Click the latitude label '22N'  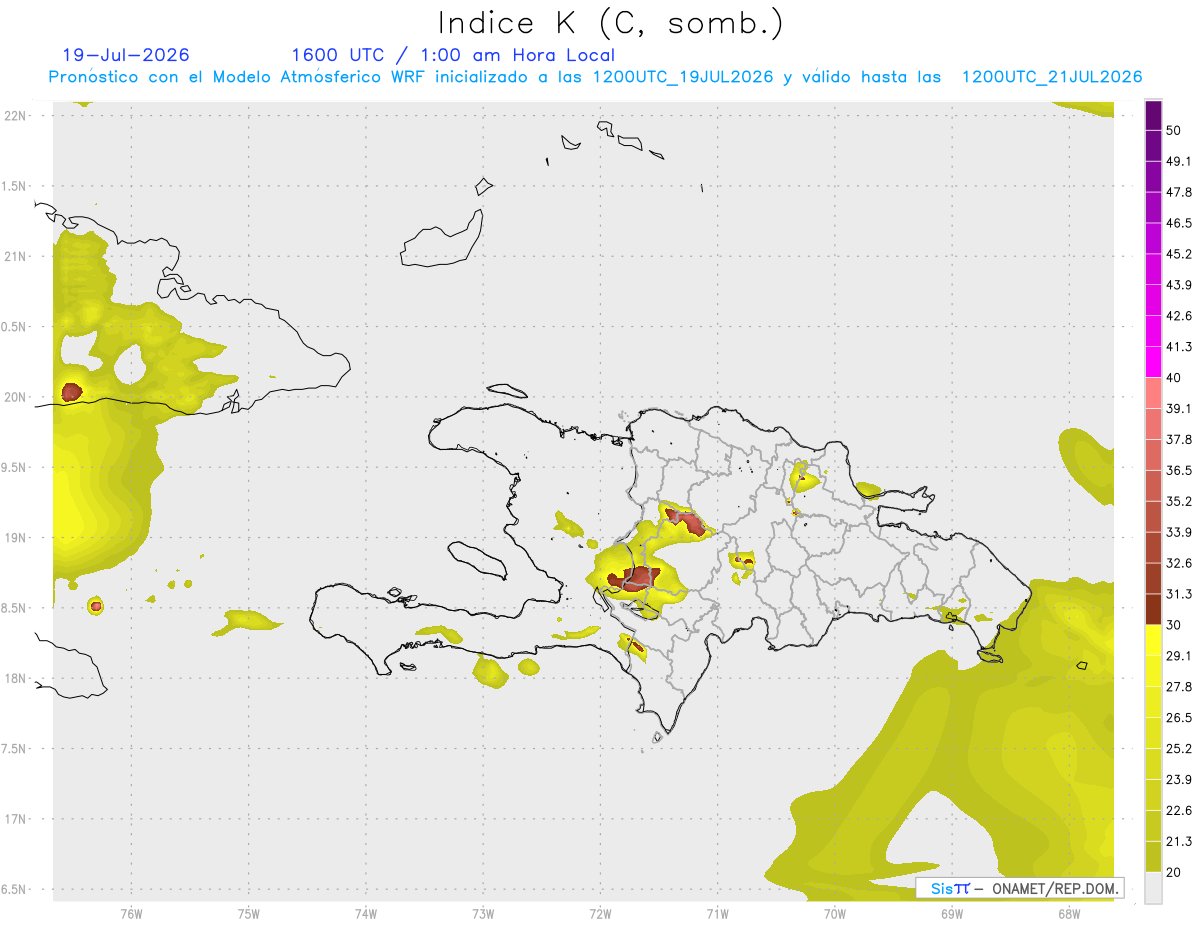tap(16, 115)
